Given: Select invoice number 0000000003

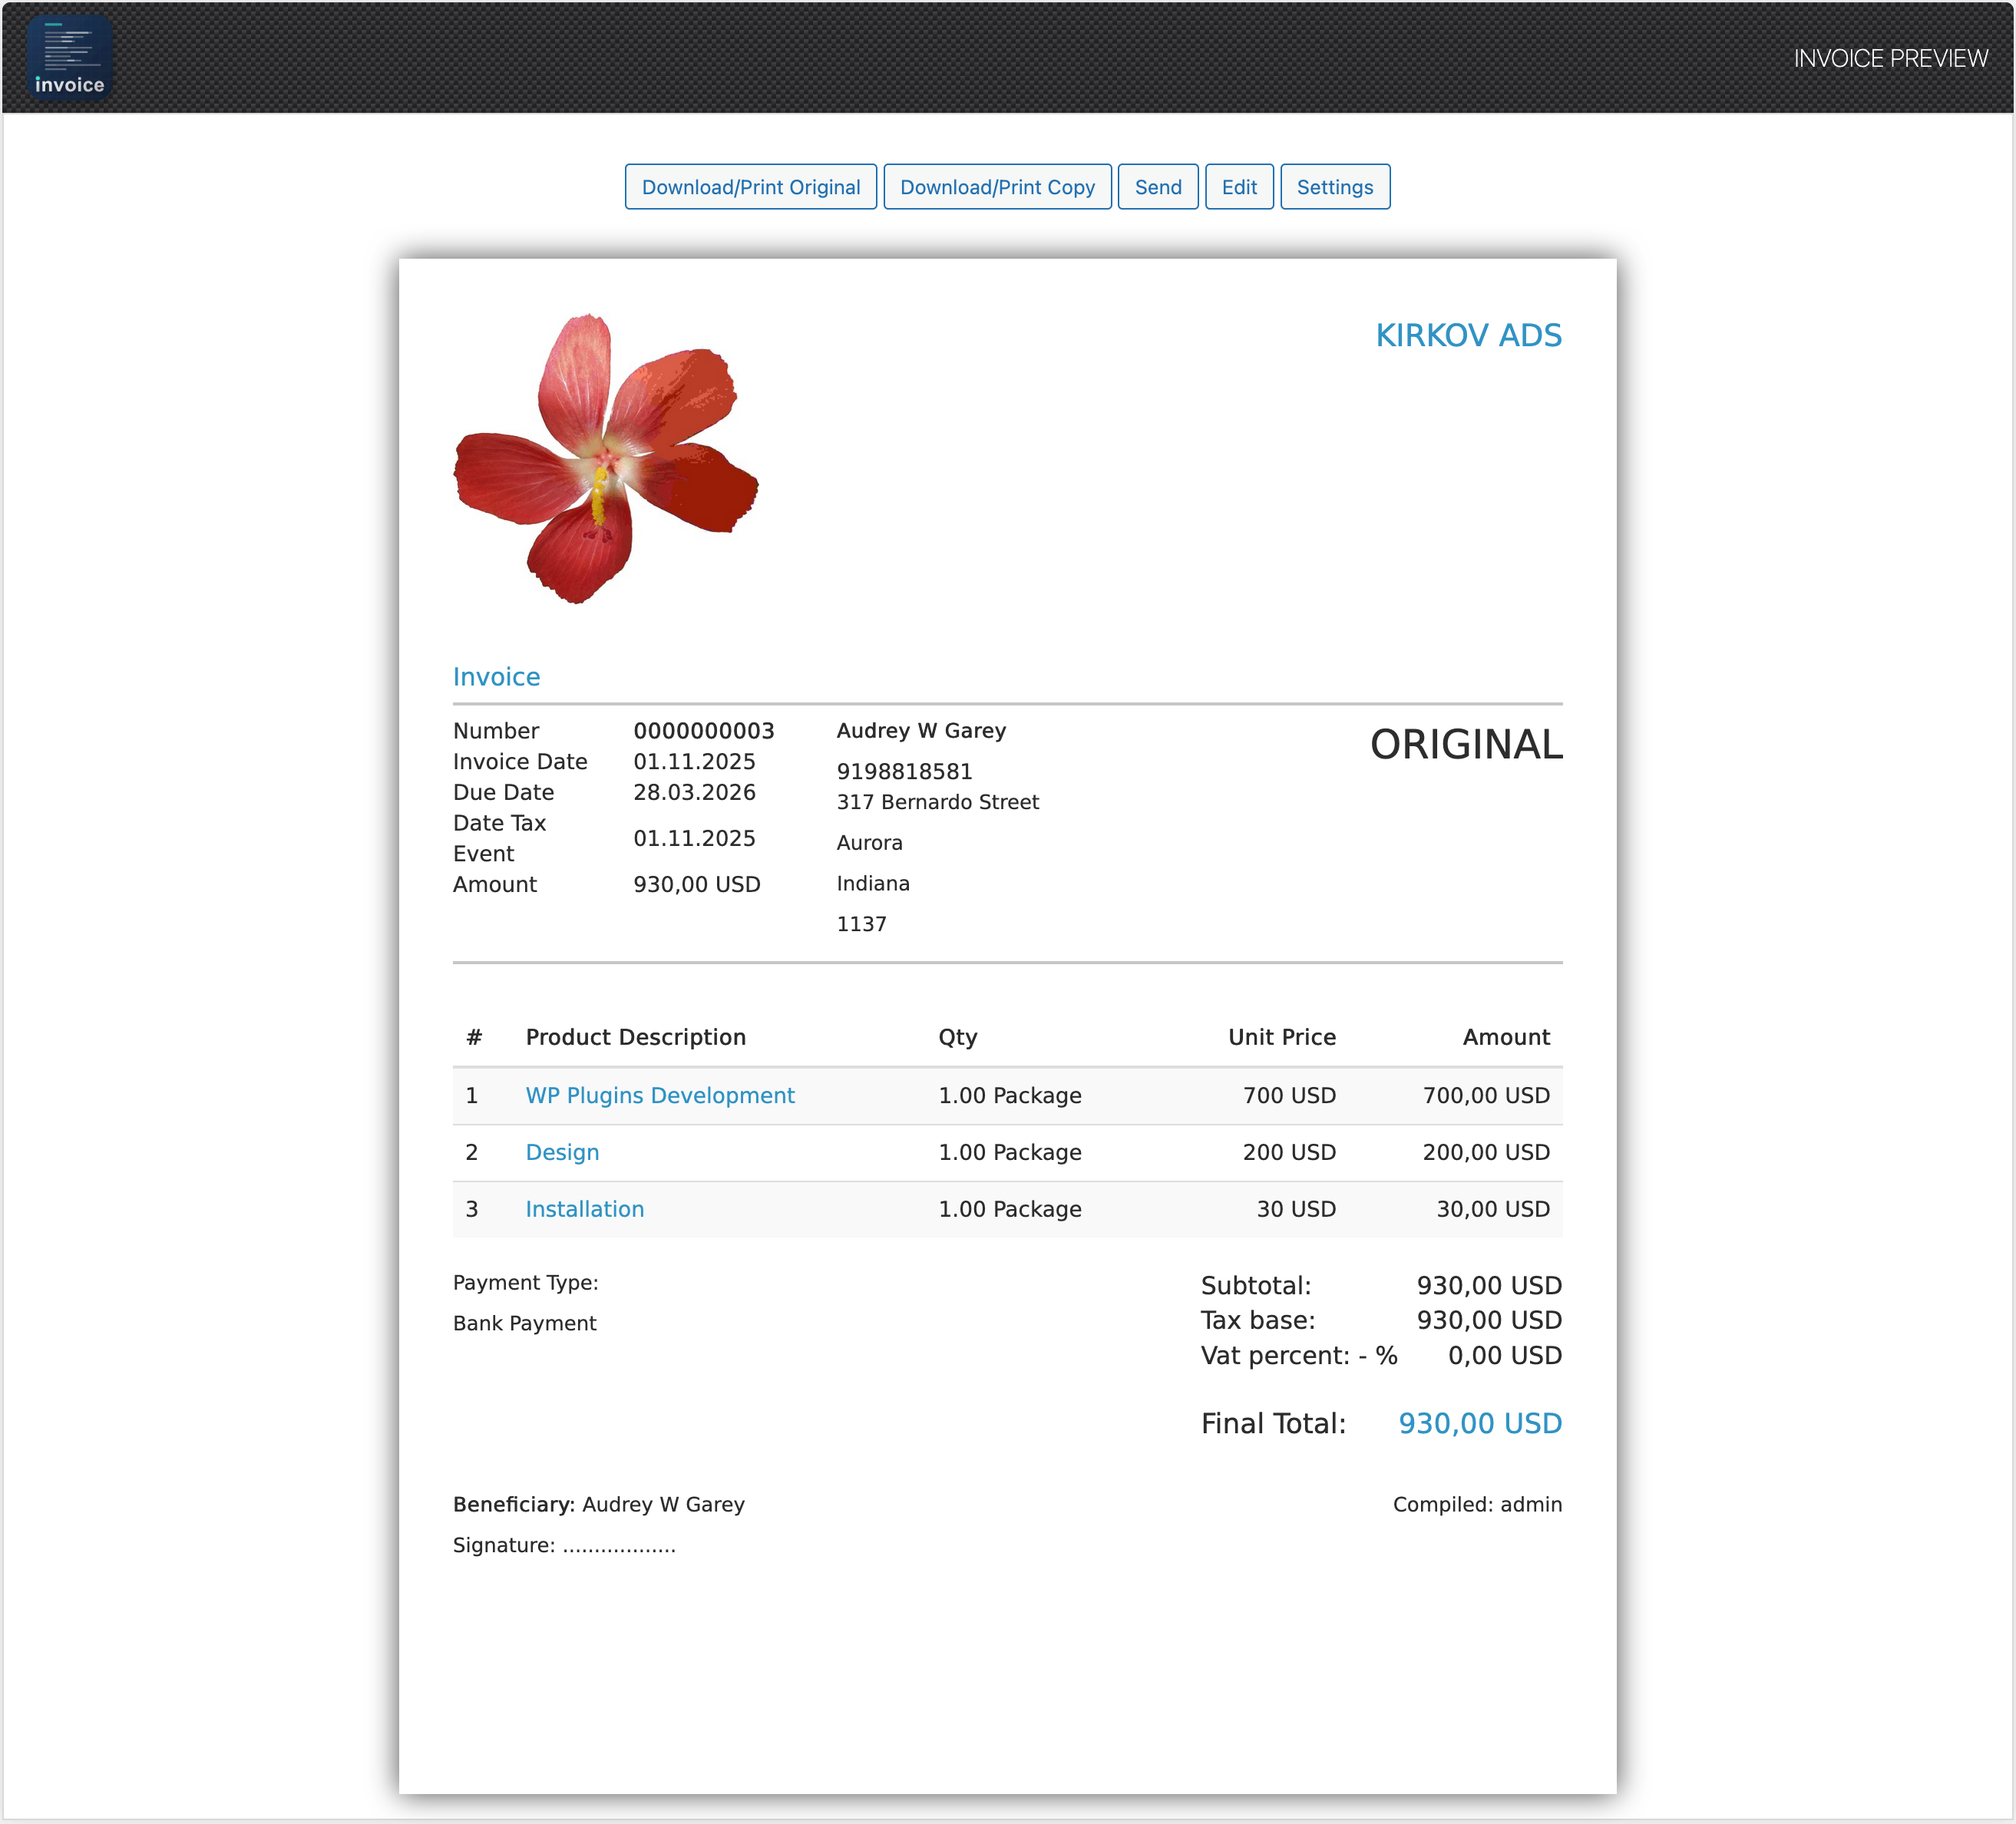Looking at the screenshot, I should click(704, 730).
